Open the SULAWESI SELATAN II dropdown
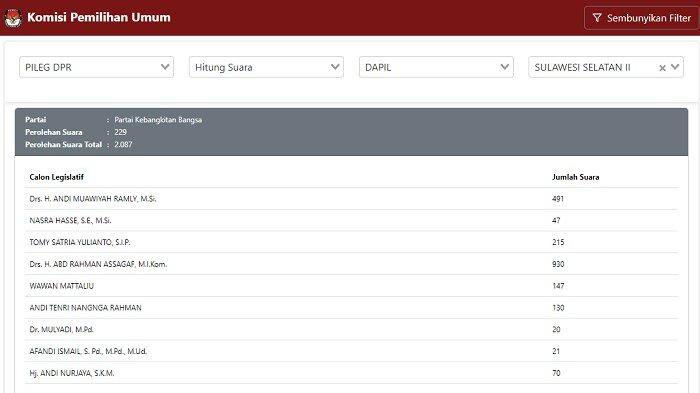Image resolution: width=700 pixels, height=393 pixels. (606, 67)
